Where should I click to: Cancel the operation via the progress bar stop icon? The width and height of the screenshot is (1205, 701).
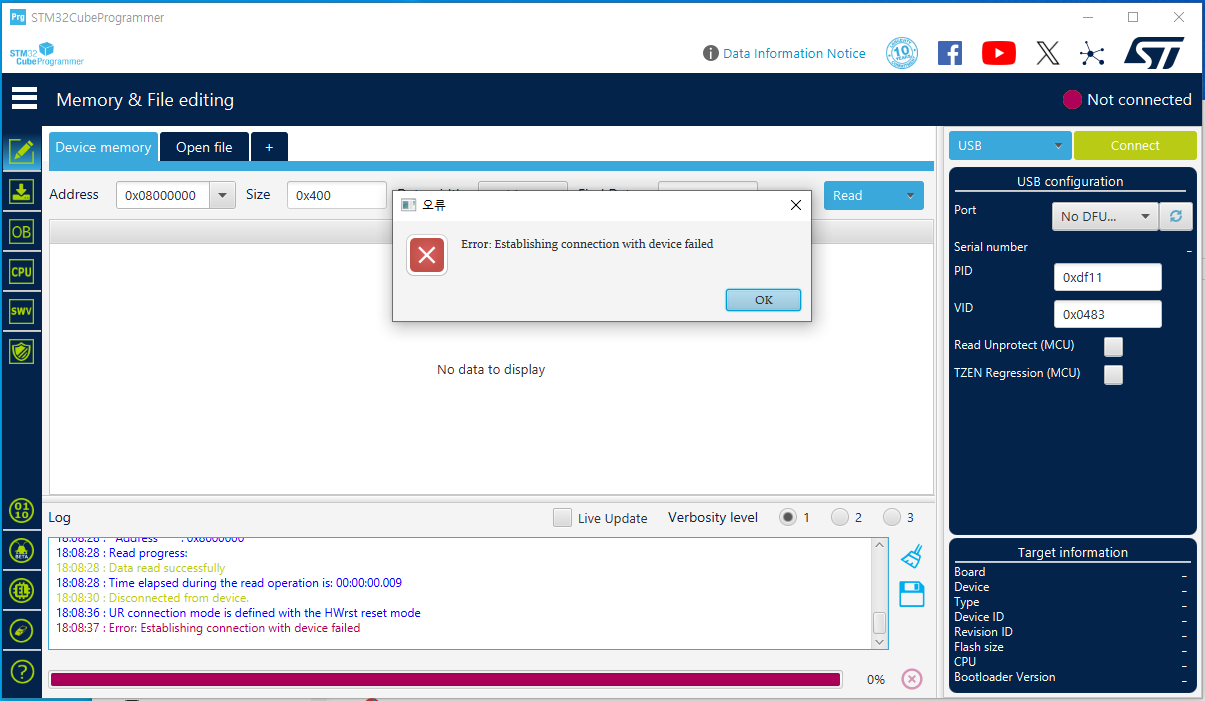911,678
